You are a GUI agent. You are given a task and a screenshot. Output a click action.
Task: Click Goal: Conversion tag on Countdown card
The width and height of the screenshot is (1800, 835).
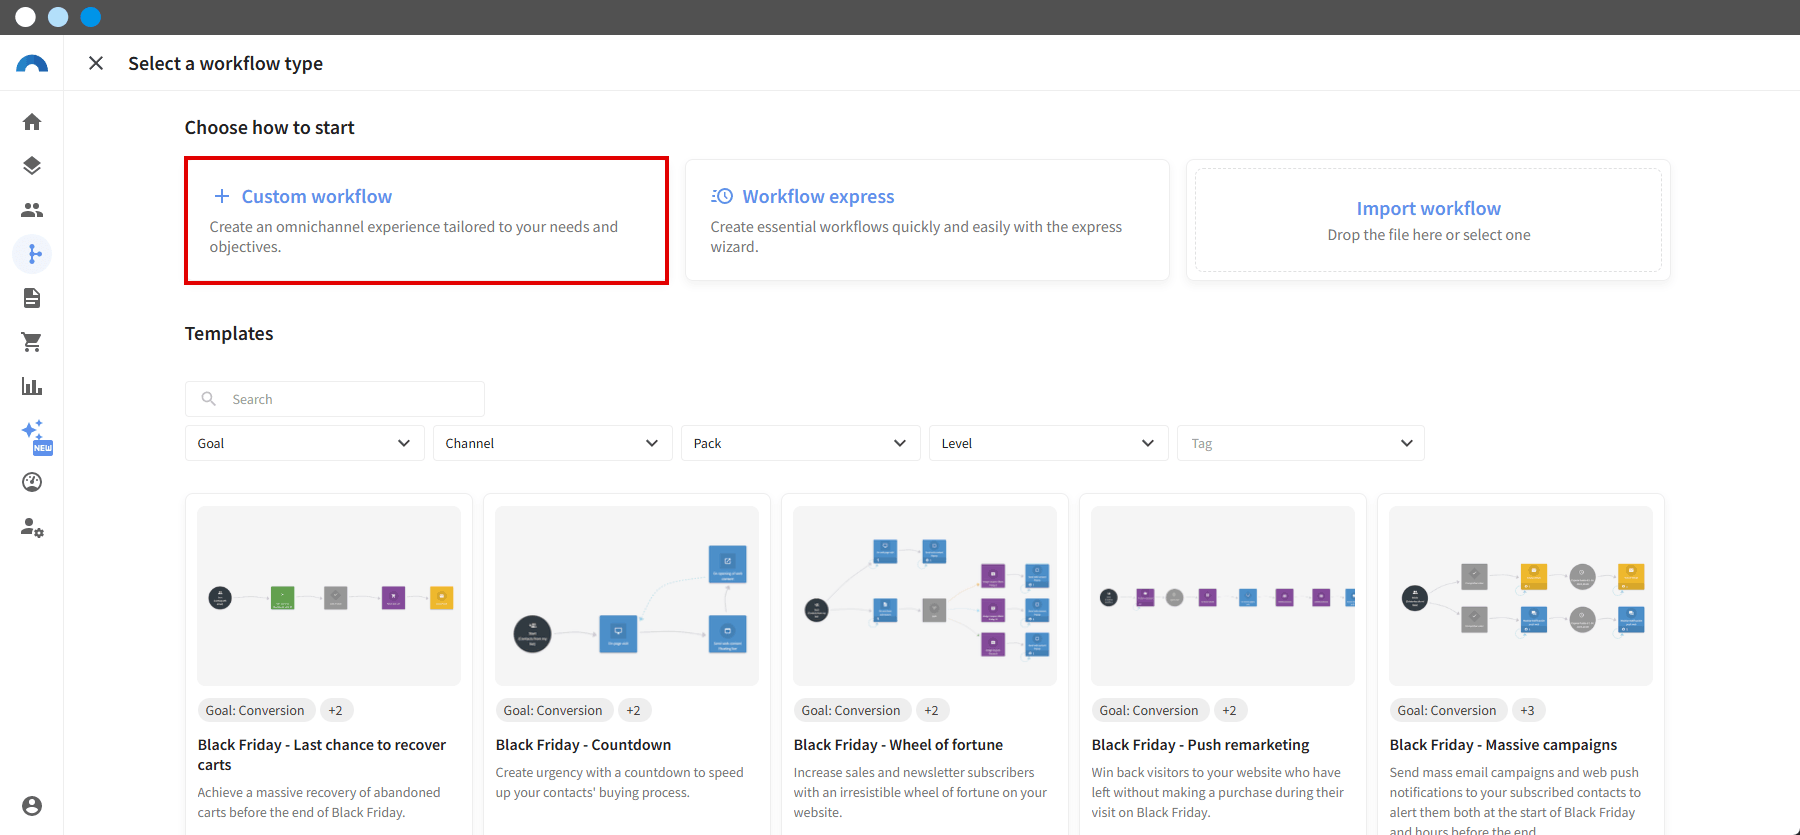coord(553,710)
